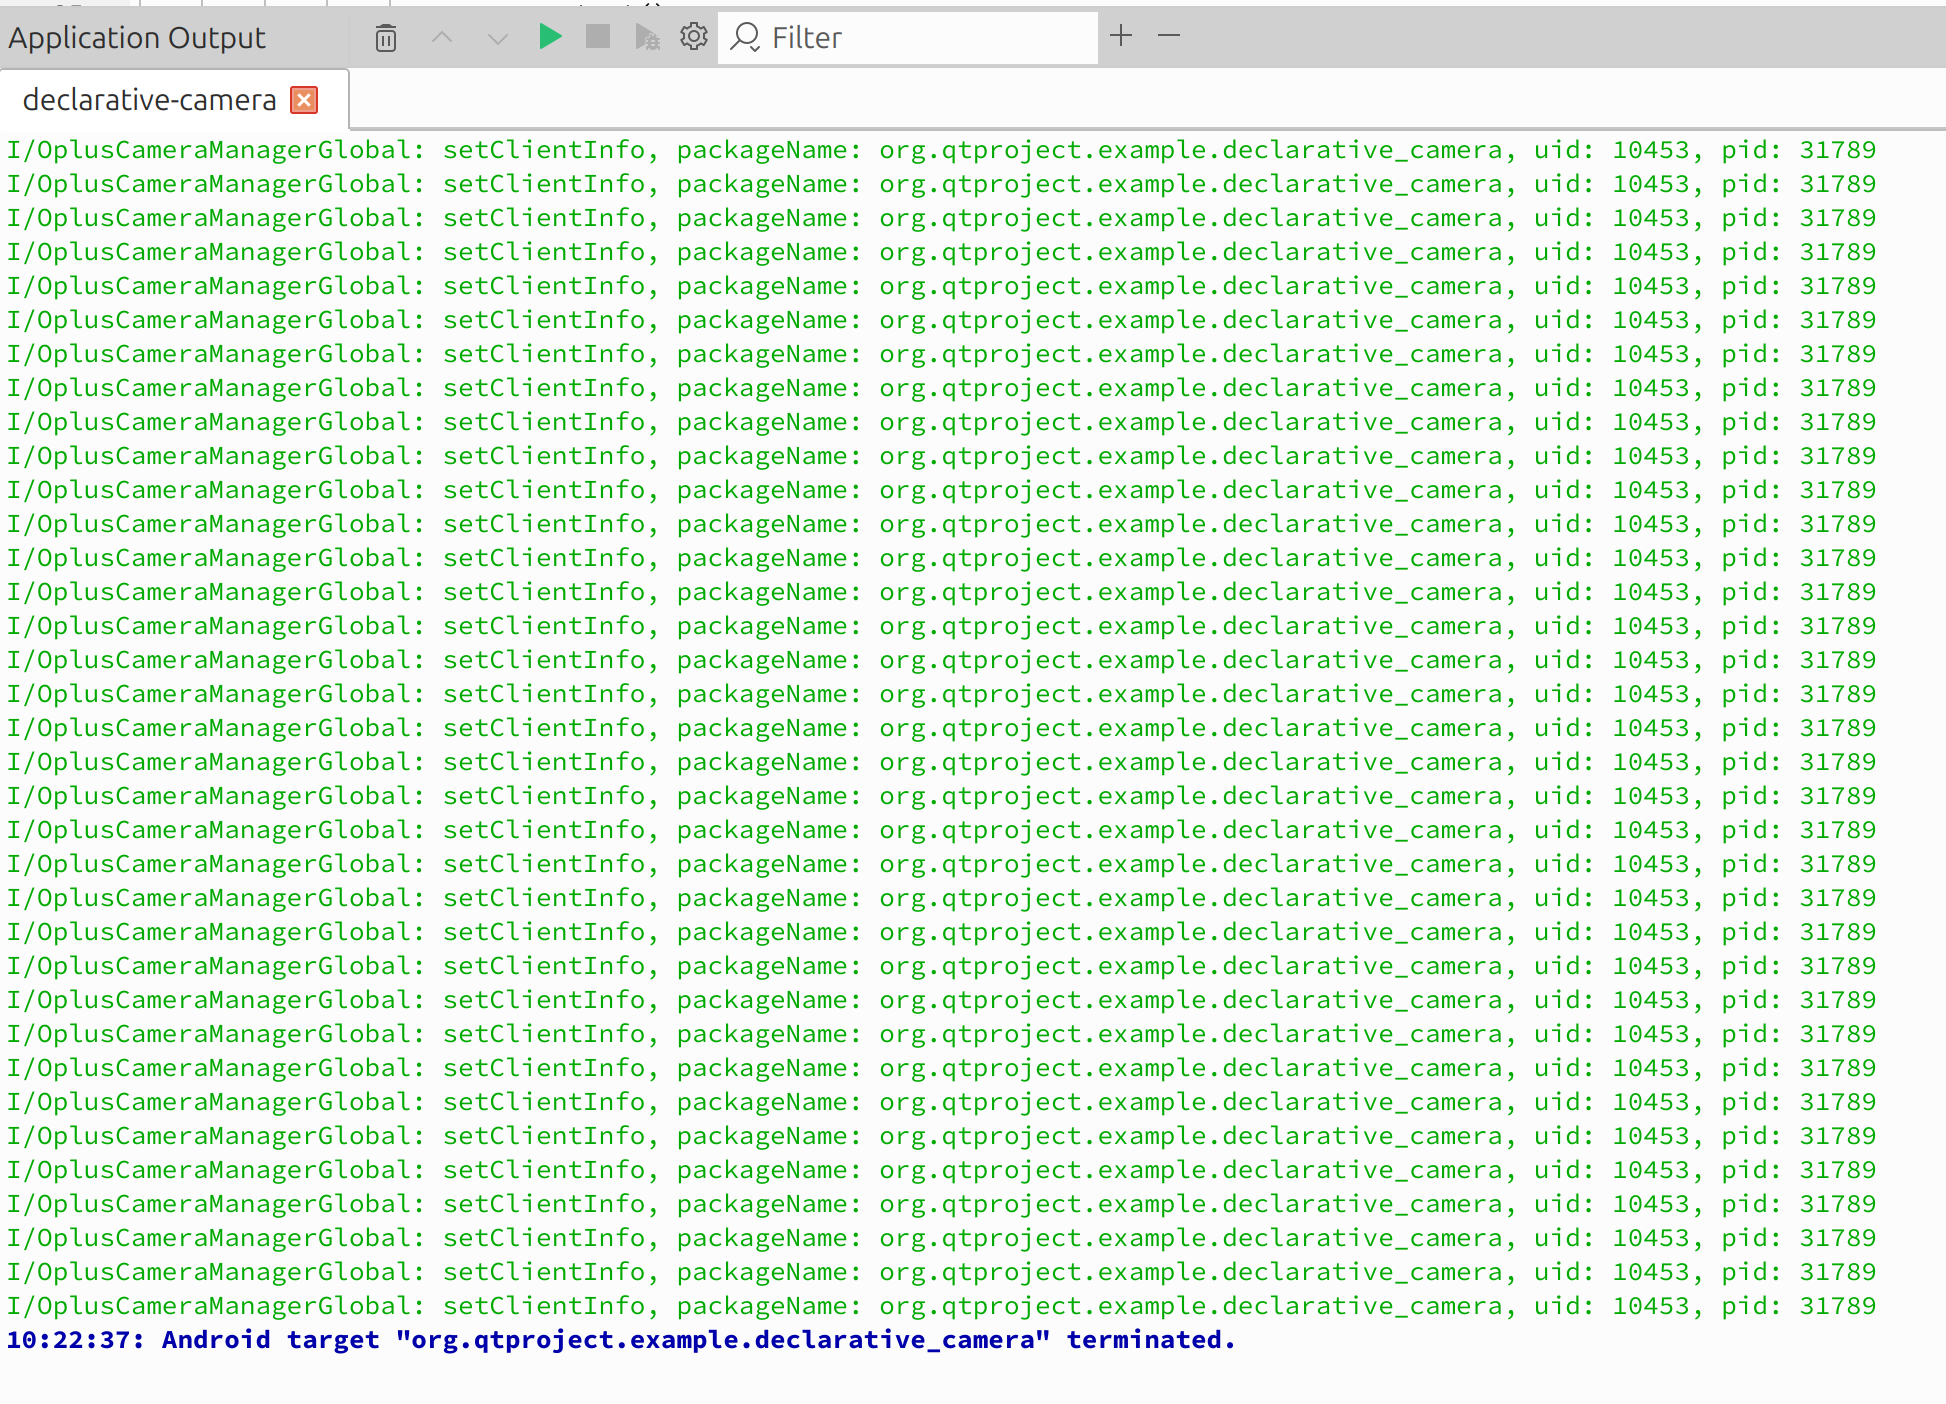The image size is (1946, 1404).
Task: Zoom in output with plus icon
Action: click(1121, 36)
